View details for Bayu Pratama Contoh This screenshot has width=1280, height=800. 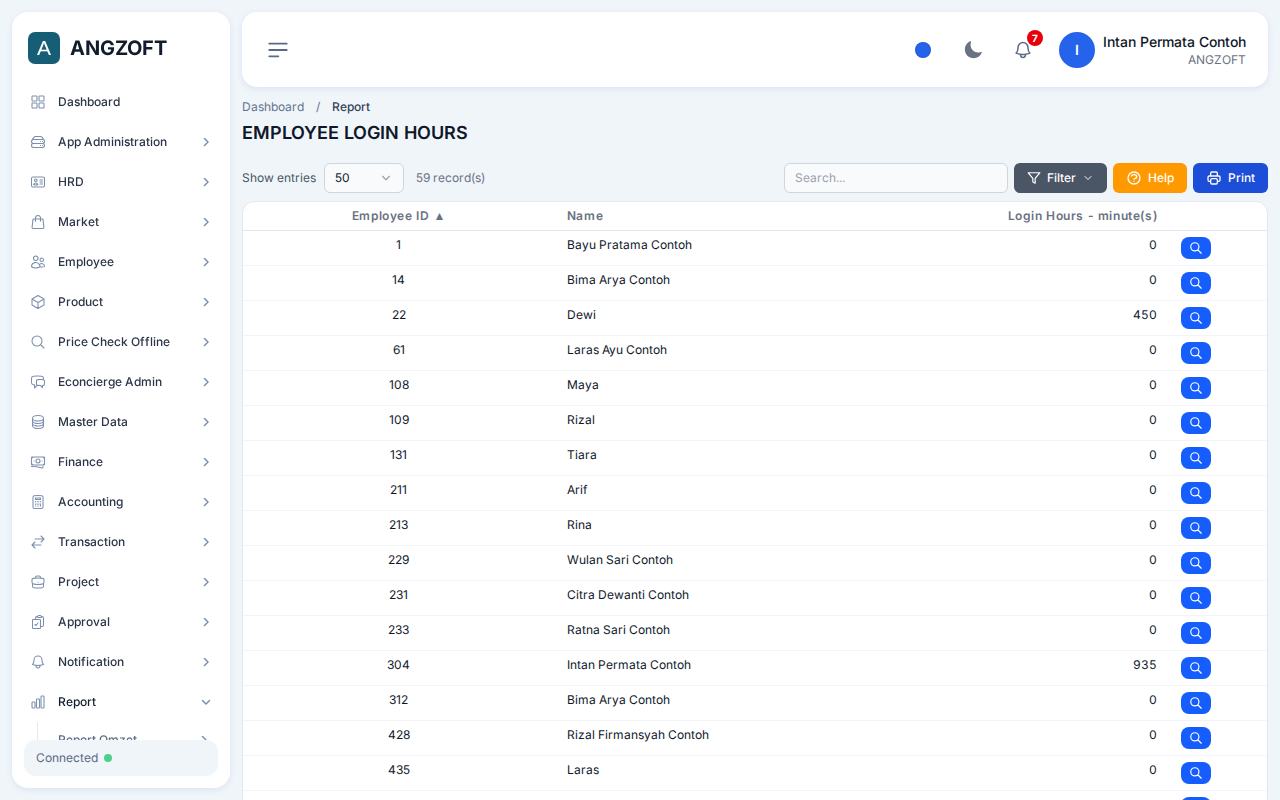1196,248
